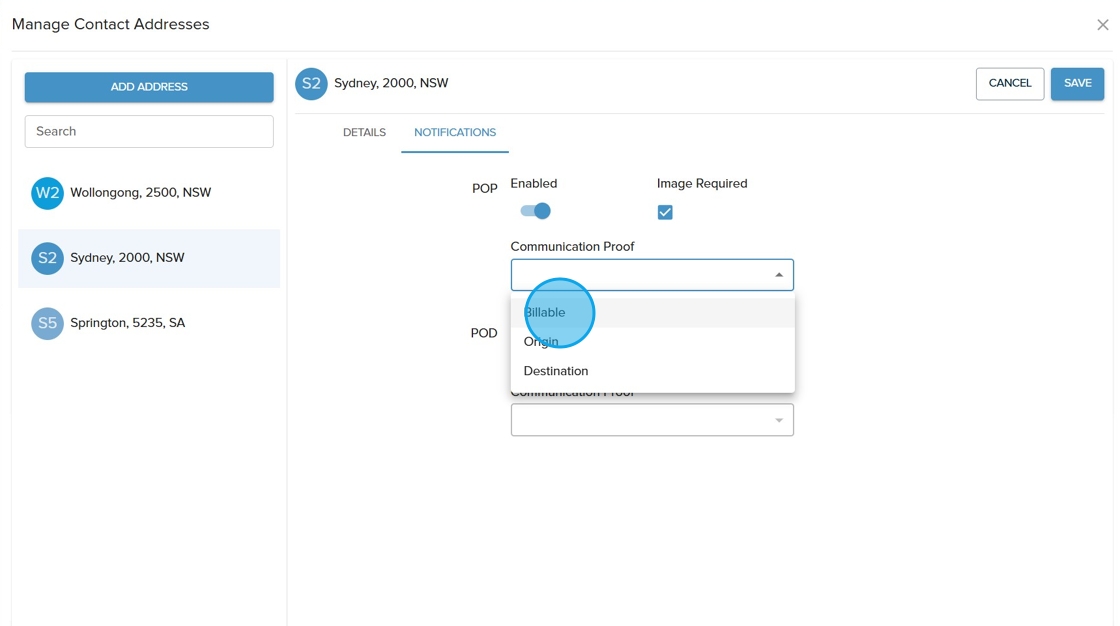
Task: Close the Manage Contact Addresses dialog
Action: coord(1102,25)
